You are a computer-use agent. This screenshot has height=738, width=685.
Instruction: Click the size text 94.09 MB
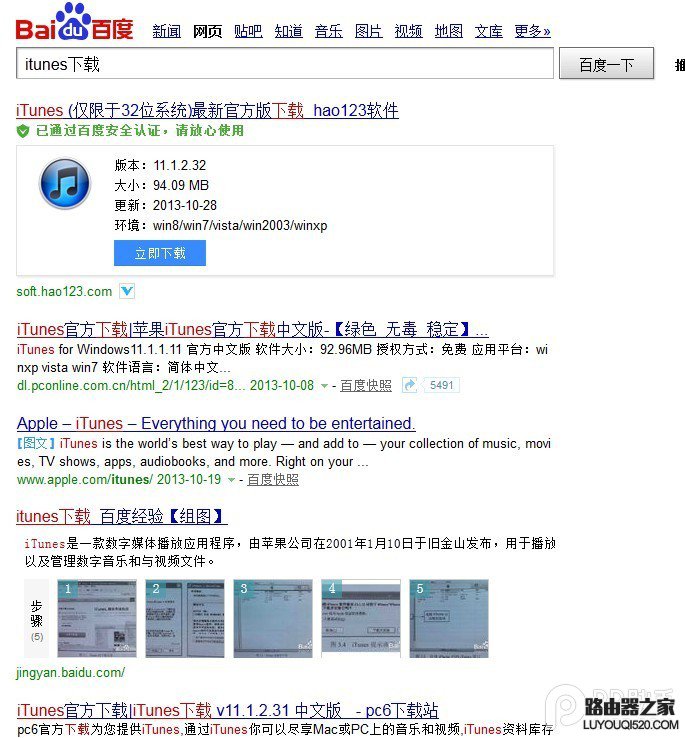pyautogui.click(x=181, y=185)
